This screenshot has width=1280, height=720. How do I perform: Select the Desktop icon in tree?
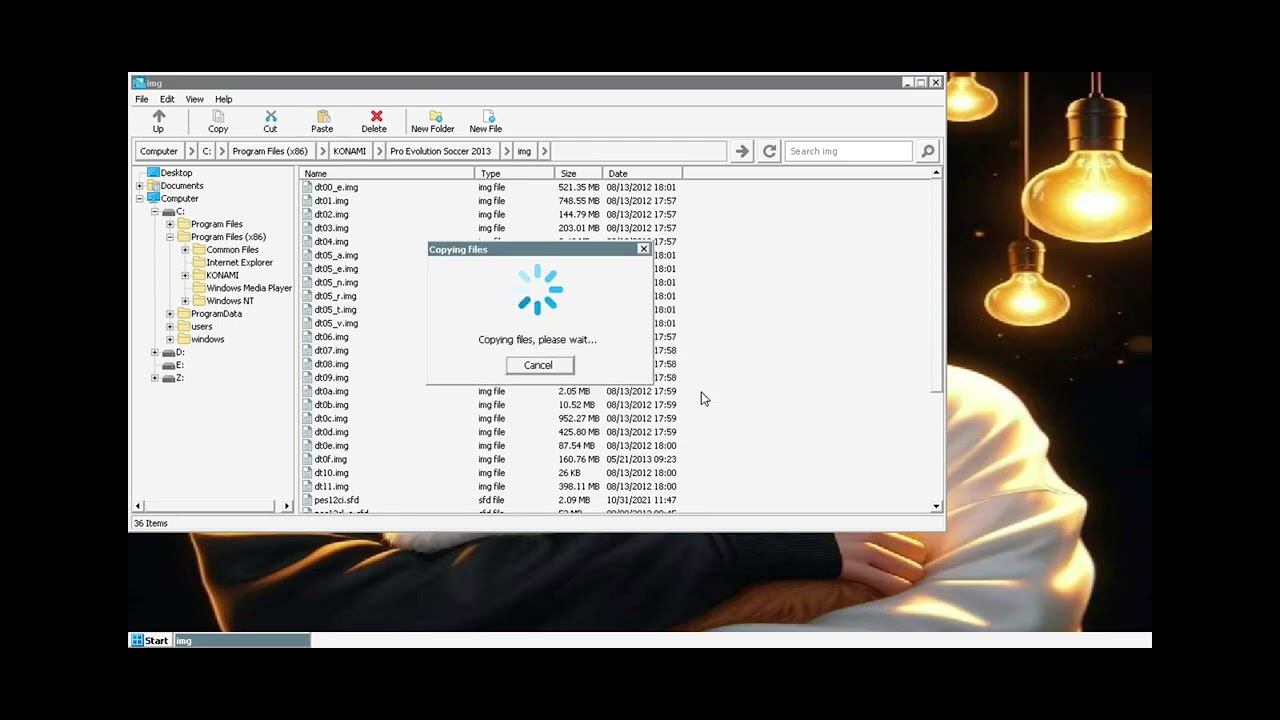click(x=153, y=173)
